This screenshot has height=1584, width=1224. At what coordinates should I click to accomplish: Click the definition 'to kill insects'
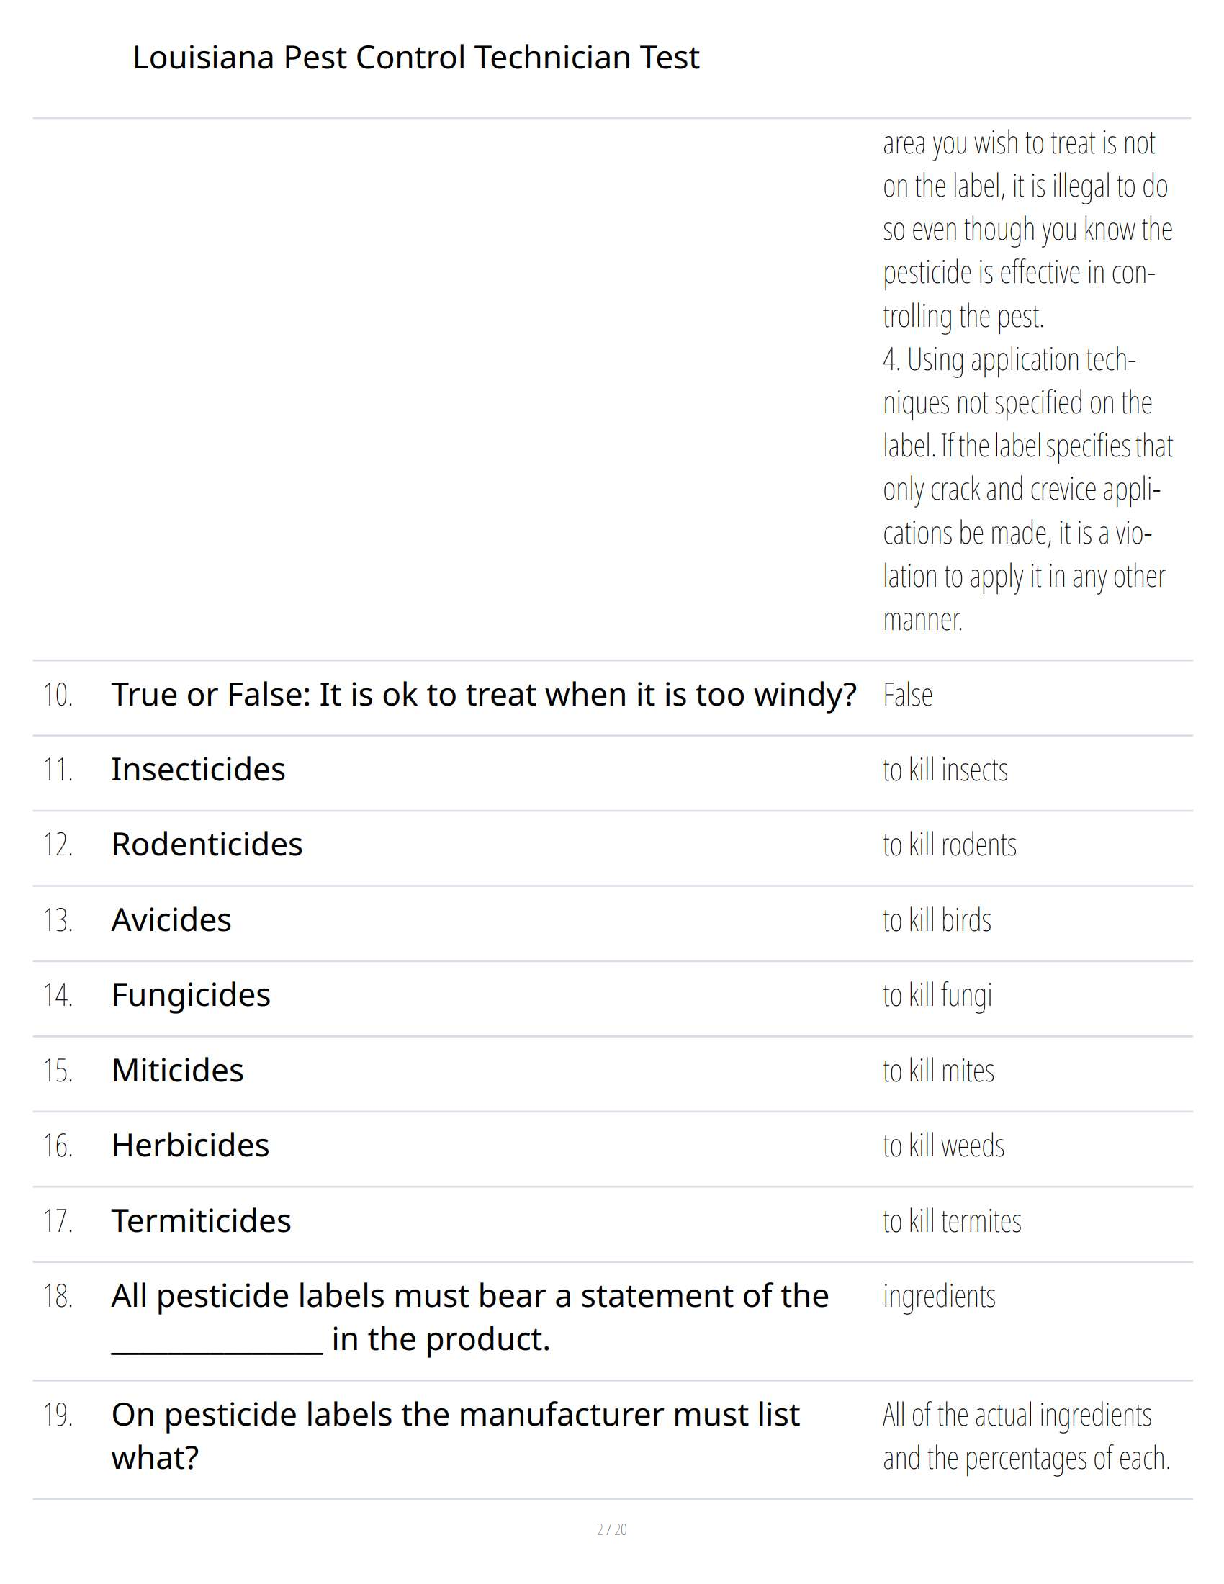coord(945,770)
